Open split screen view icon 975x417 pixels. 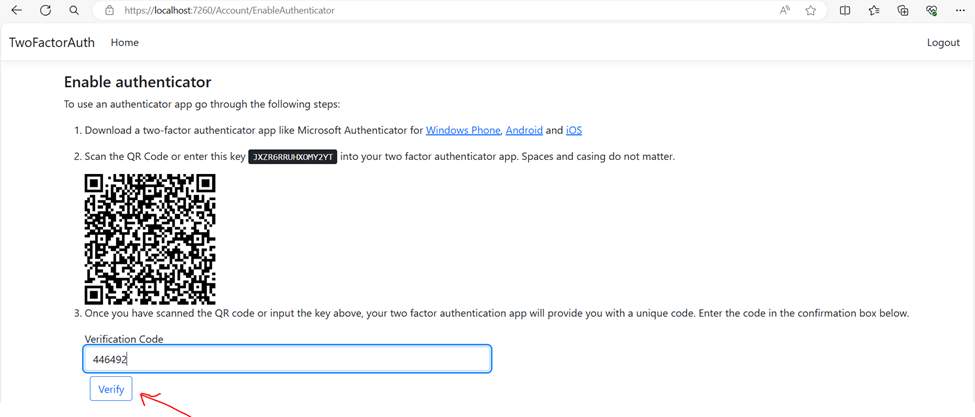click(x=845, y=10)
